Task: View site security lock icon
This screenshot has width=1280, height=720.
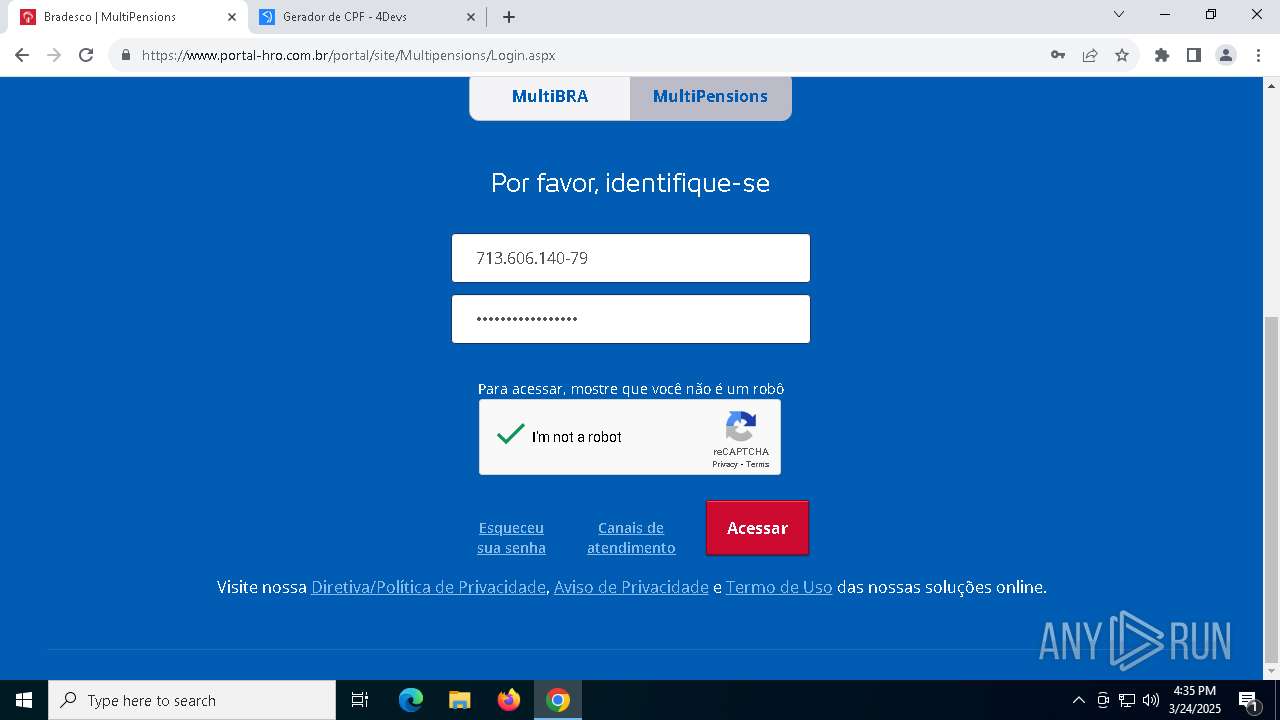Action: (126, 56)
